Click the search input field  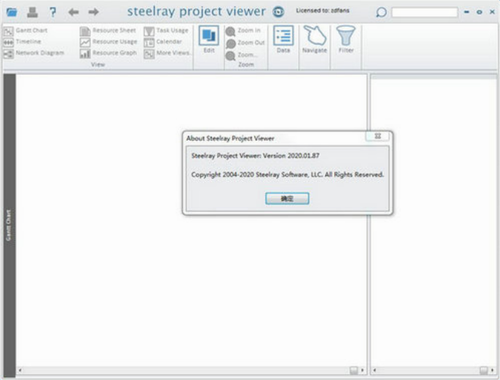pos(424,12)
